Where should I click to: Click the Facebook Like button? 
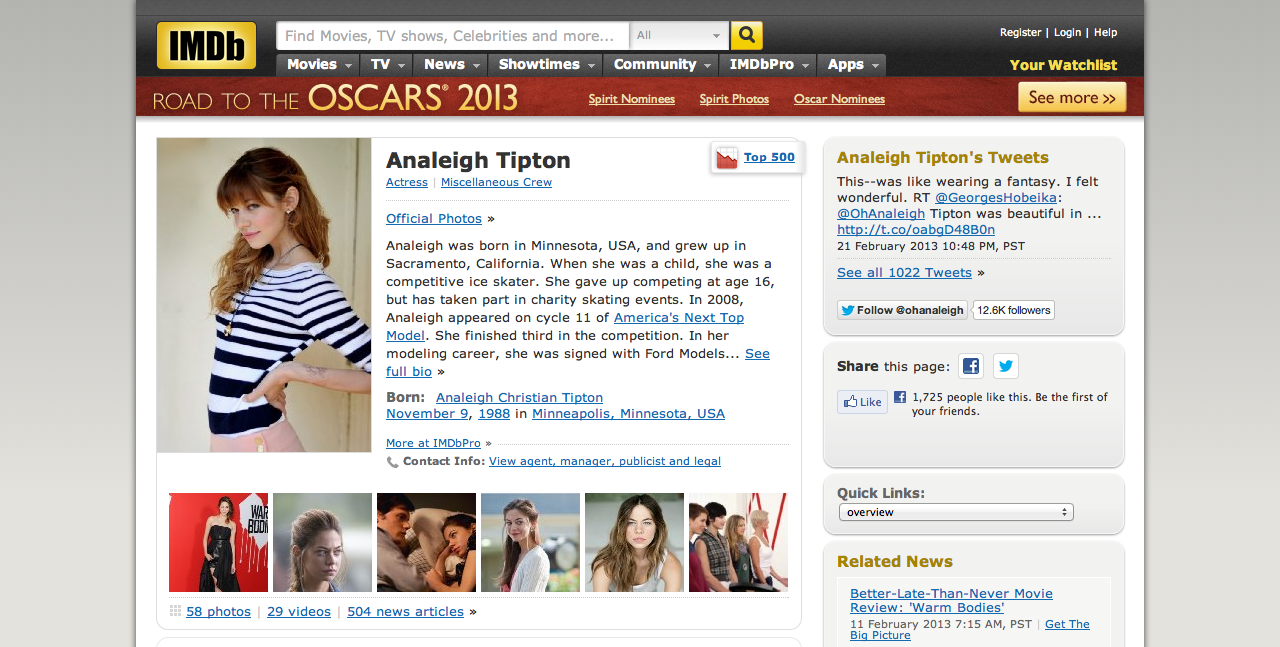pyautogui.click(x=862, y=402)
